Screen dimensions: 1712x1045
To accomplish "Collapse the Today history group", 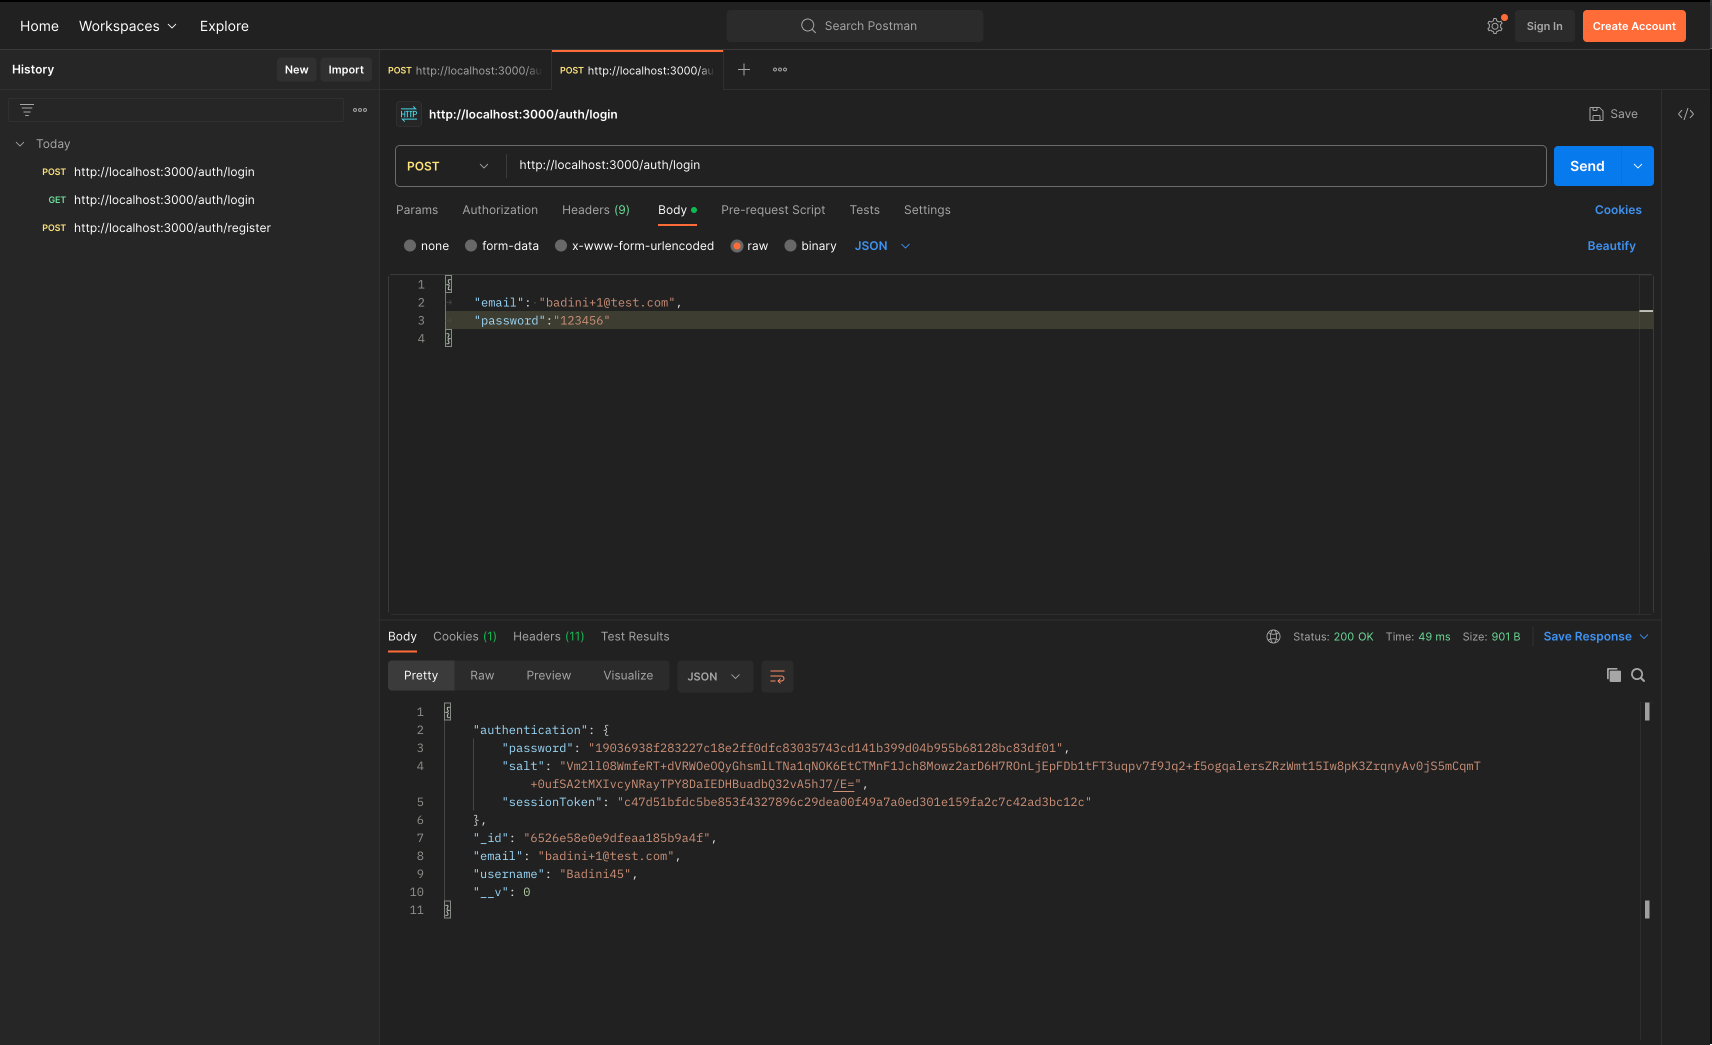I will pyautogui.click(x=20, y=144).
